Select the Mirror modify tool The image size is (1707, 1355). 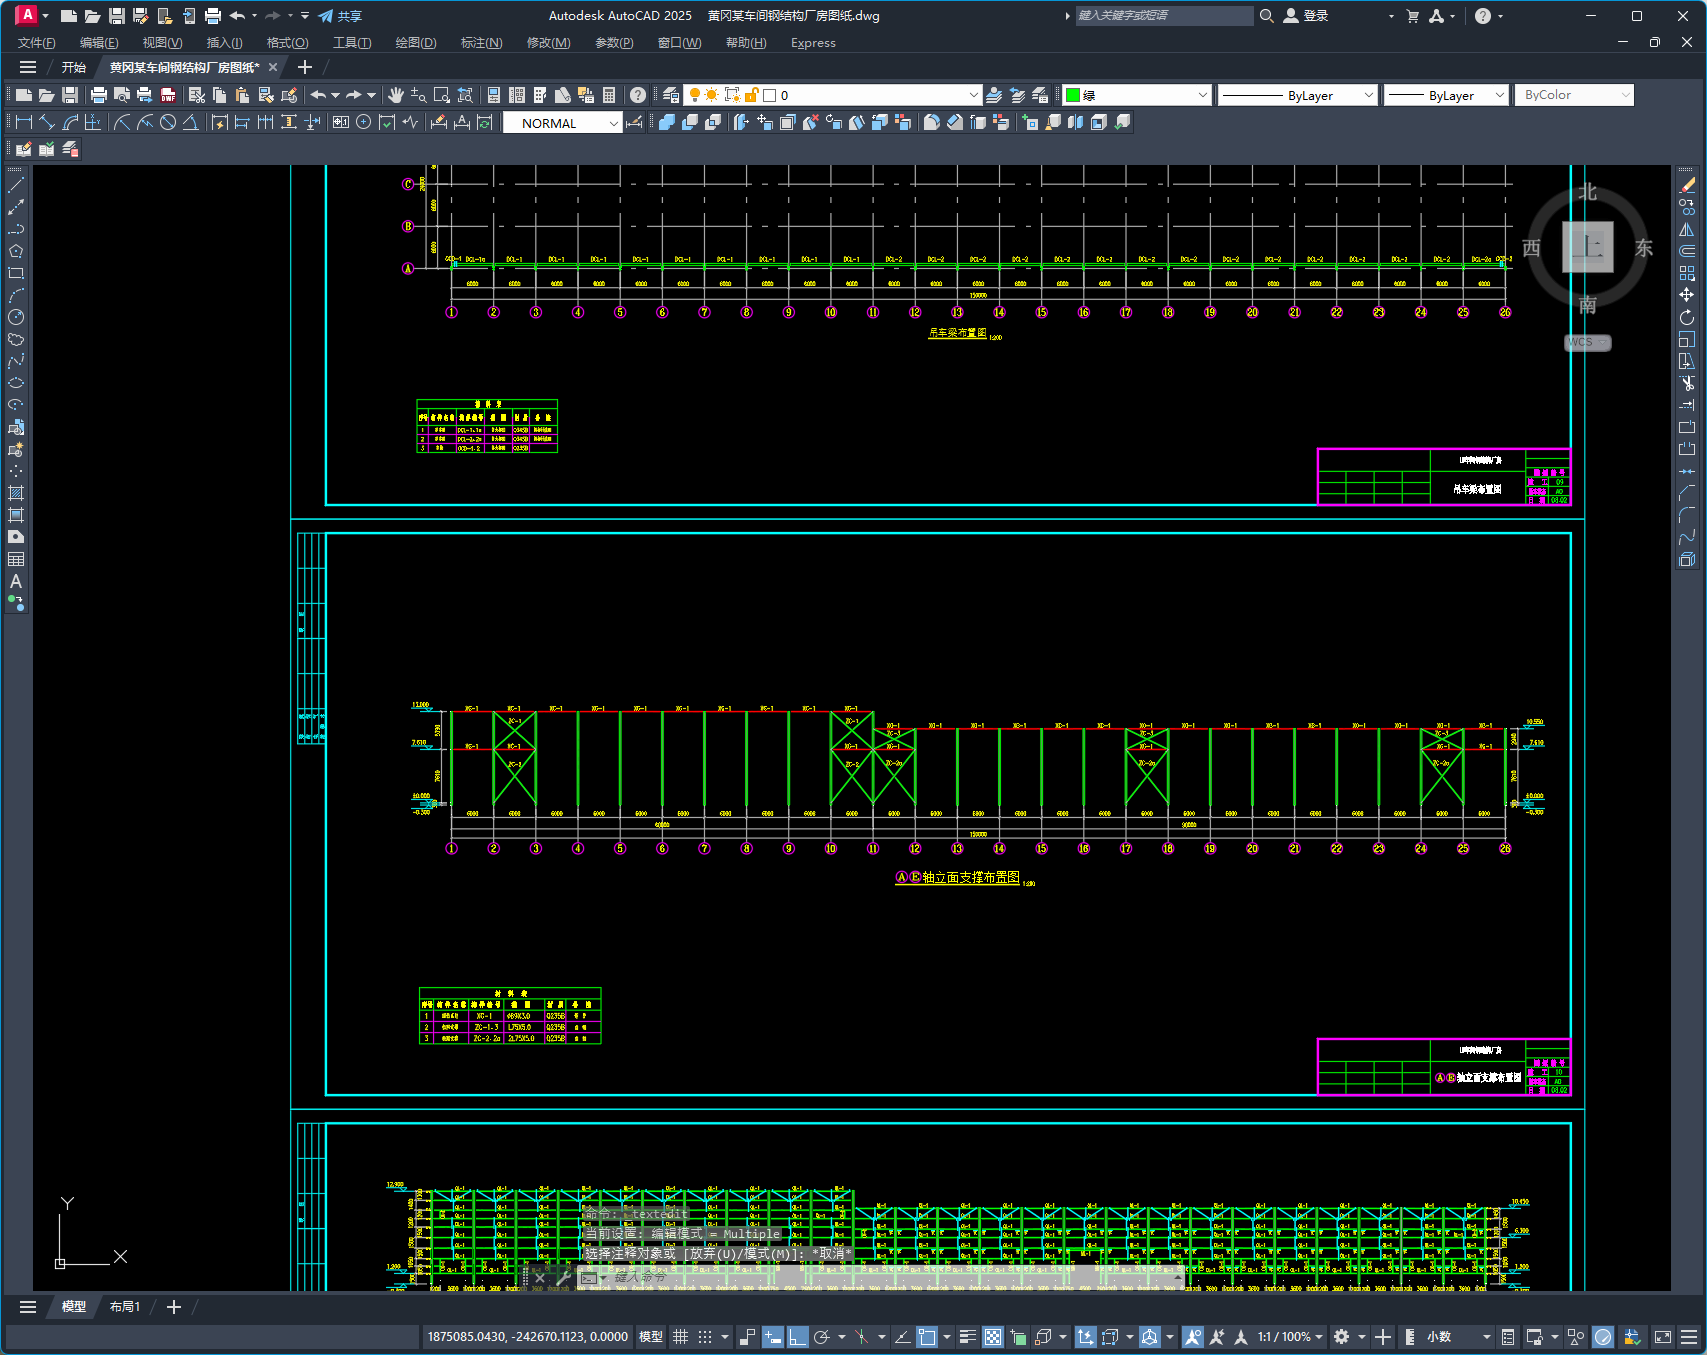pos(1688,229)
